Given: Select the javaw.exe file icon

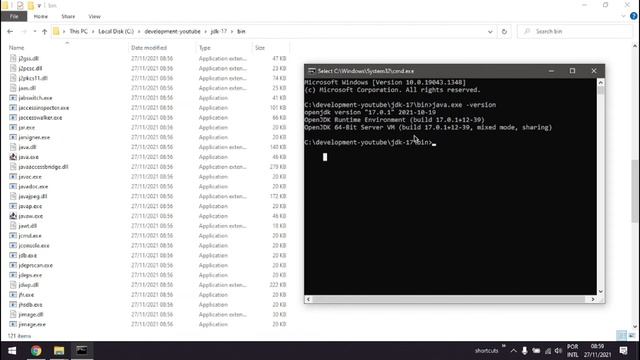Looking at the screenshot, I should (13, 216).
